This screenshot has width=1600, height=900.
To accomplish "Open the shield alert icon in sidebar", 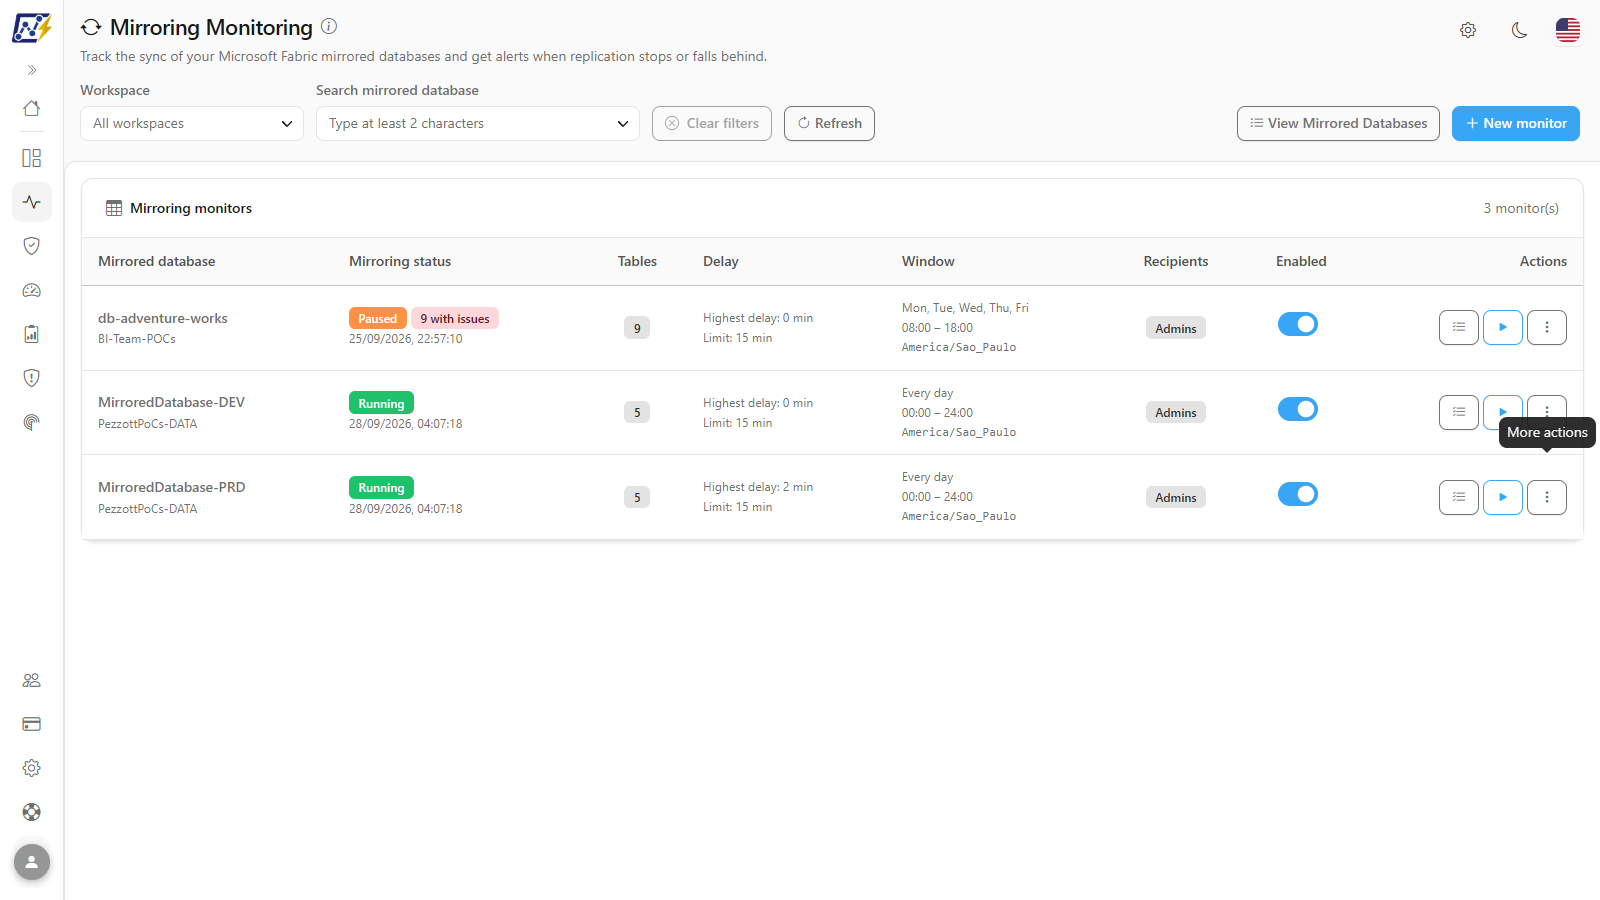I will tap(32, 378).
